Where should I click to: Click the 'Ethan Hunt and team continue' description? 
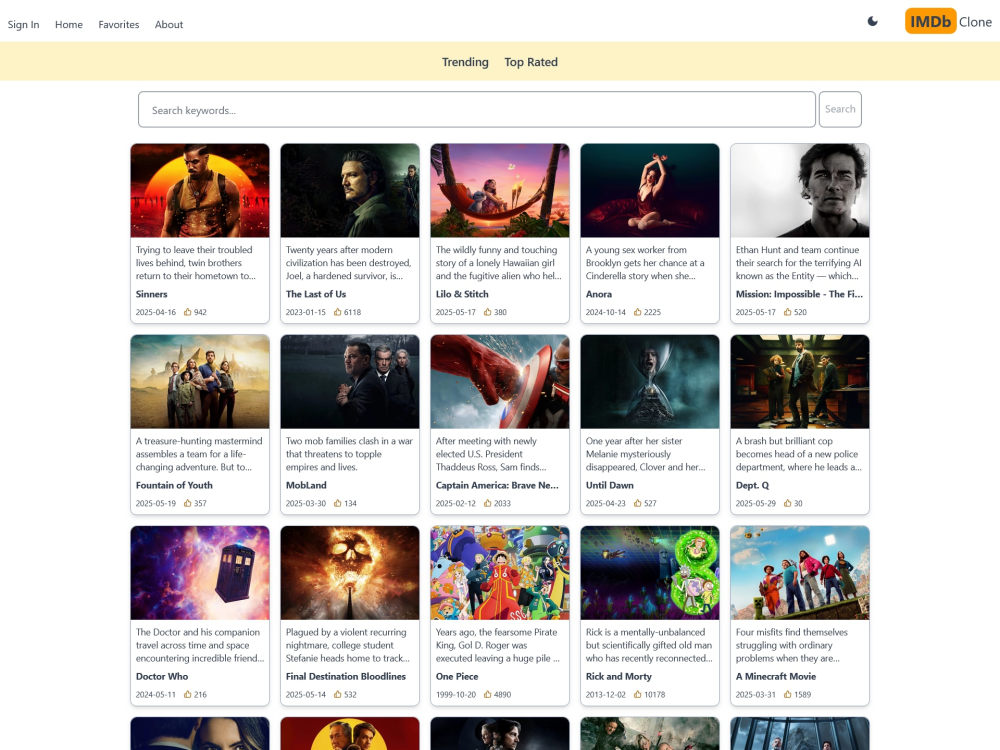[798, 263]
